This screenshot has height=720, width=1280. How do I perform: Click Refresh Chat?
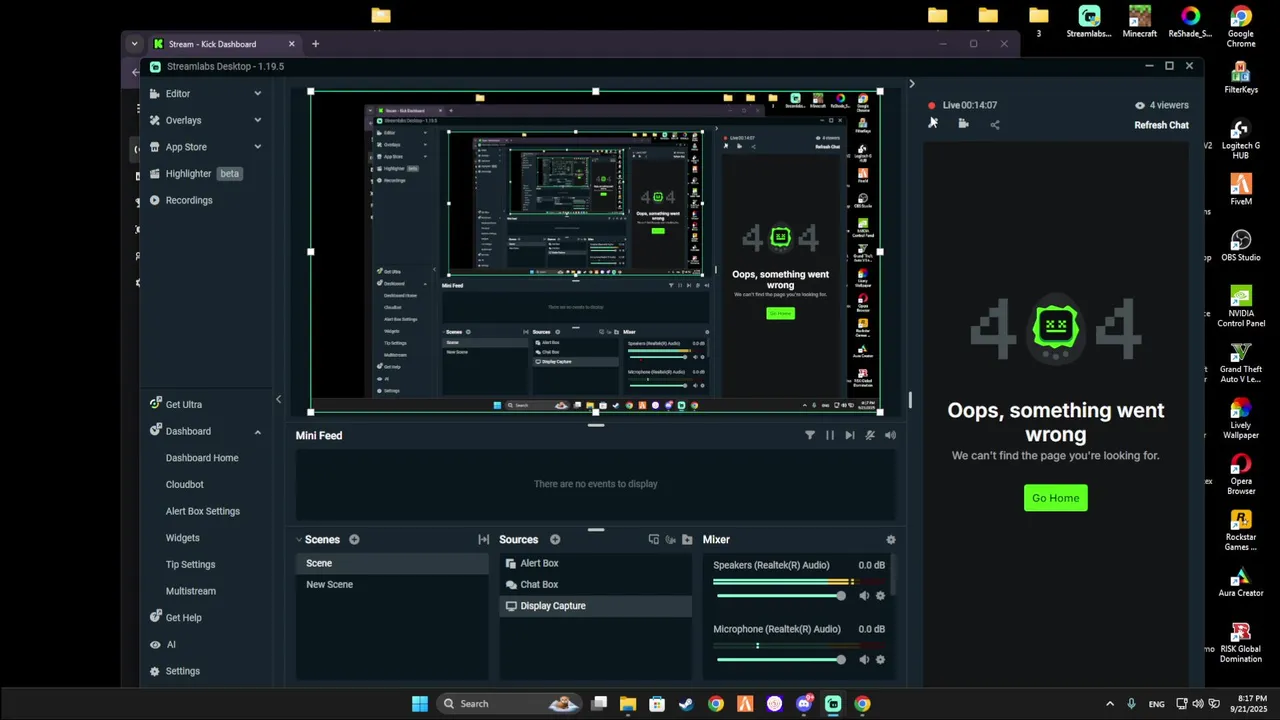pyautogui.click(x=1161, y=125)
